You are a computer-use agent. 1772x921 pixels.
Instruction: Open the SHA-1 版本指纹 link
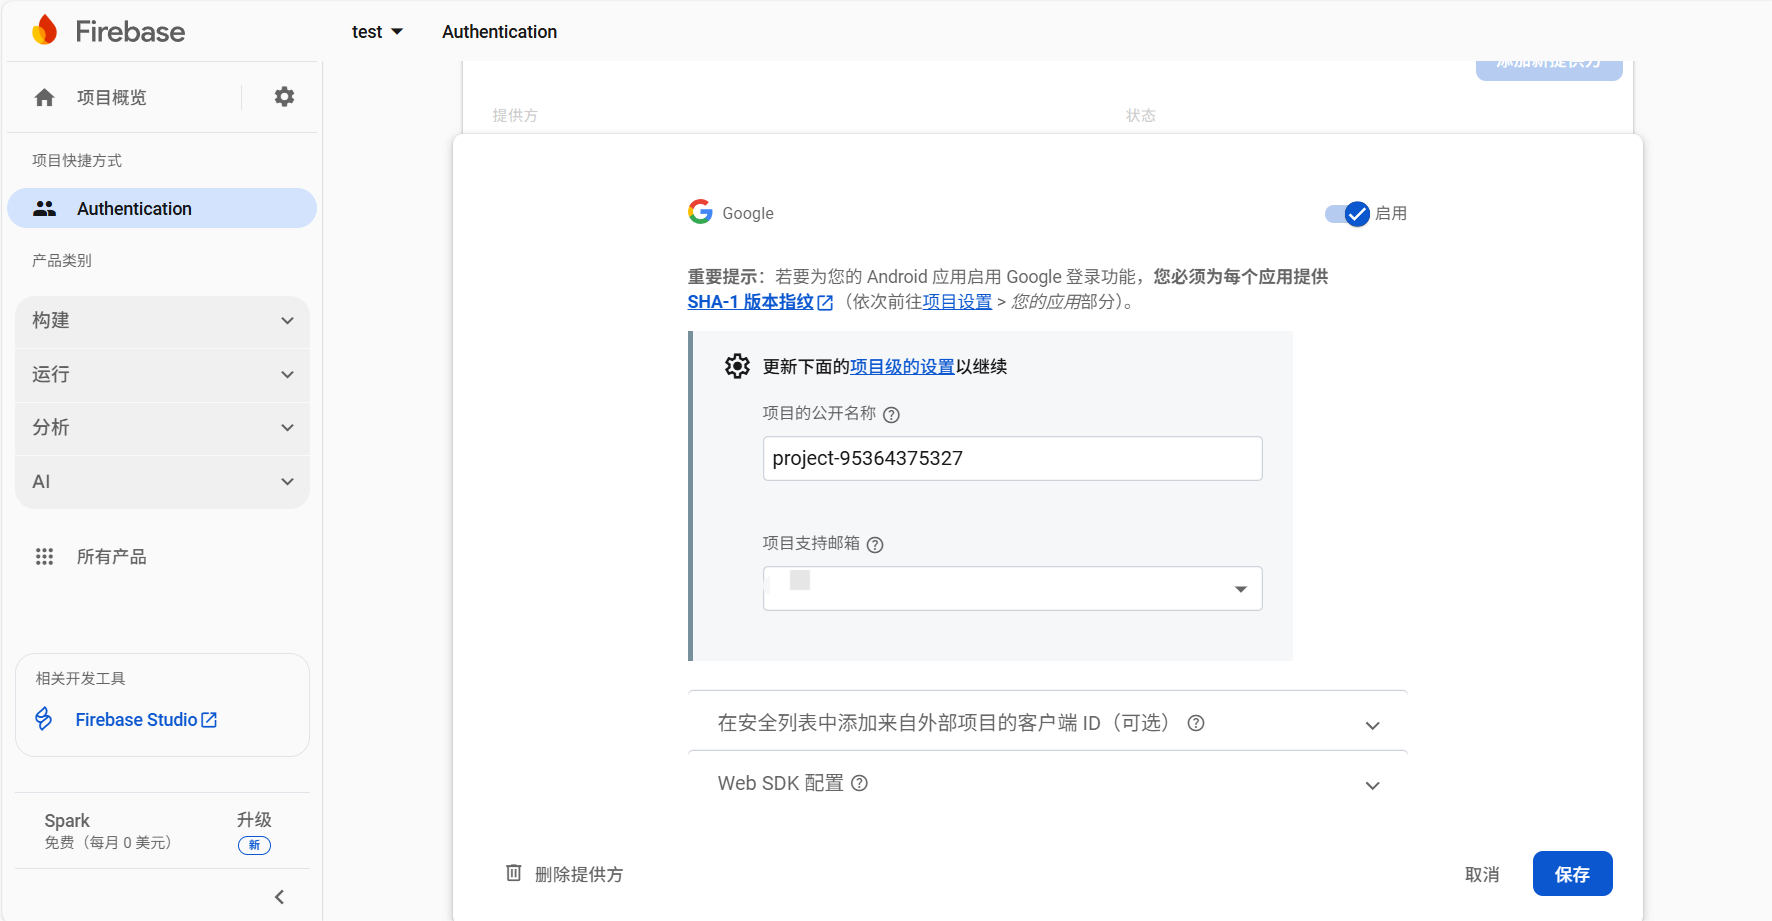pyautogui.click(x=751, y=301)
